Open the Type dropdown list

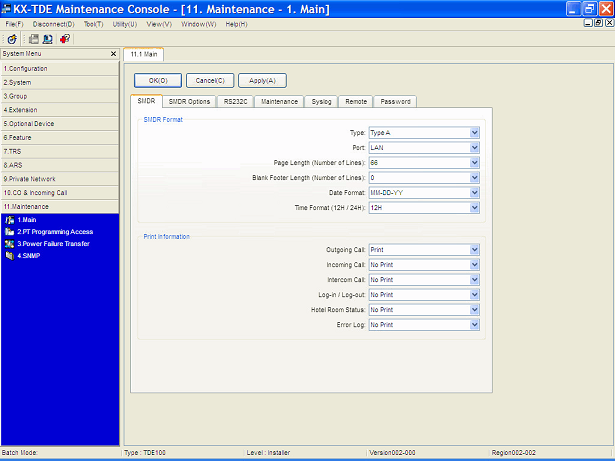[x=474, y=132]
